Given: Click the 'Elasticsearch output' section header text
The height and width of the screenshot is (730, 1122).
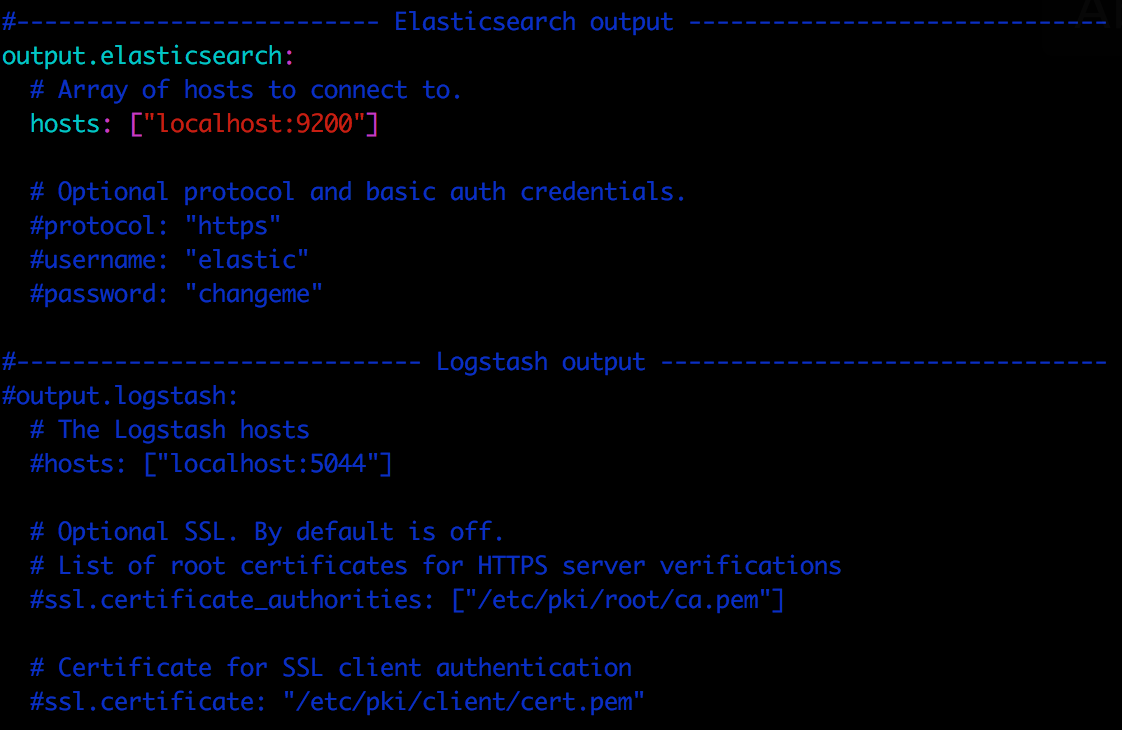Looking at the screenshot, I should point(534,22).
